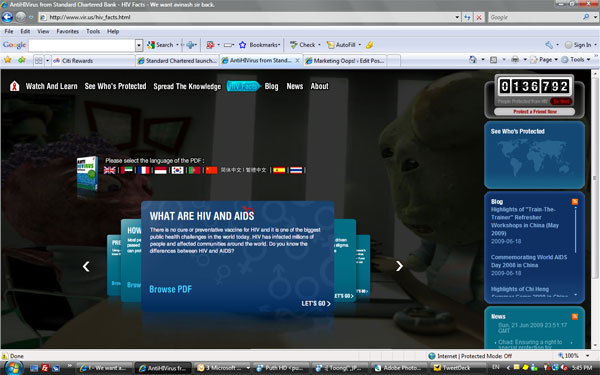Image resolution: width=600 pixels, height=375 pixels.
Task: Select the South Korean flag language
Action: click(177, 170)
